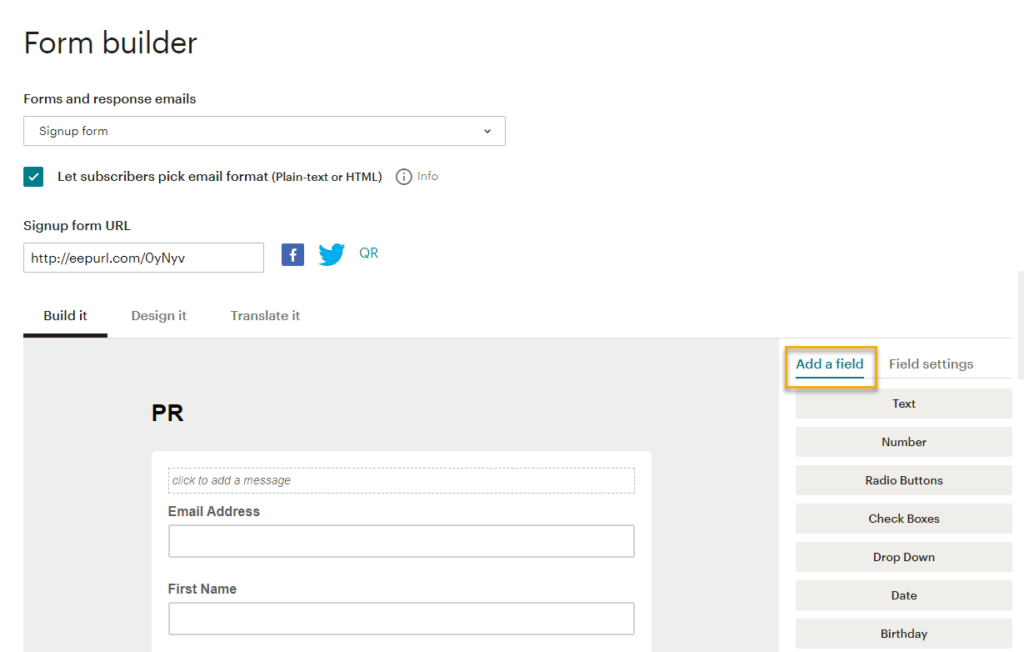Image resolution: width=1024 pixels, height=652 pixels.
Task: Open the Add a field tab
Action: (829, 364)
